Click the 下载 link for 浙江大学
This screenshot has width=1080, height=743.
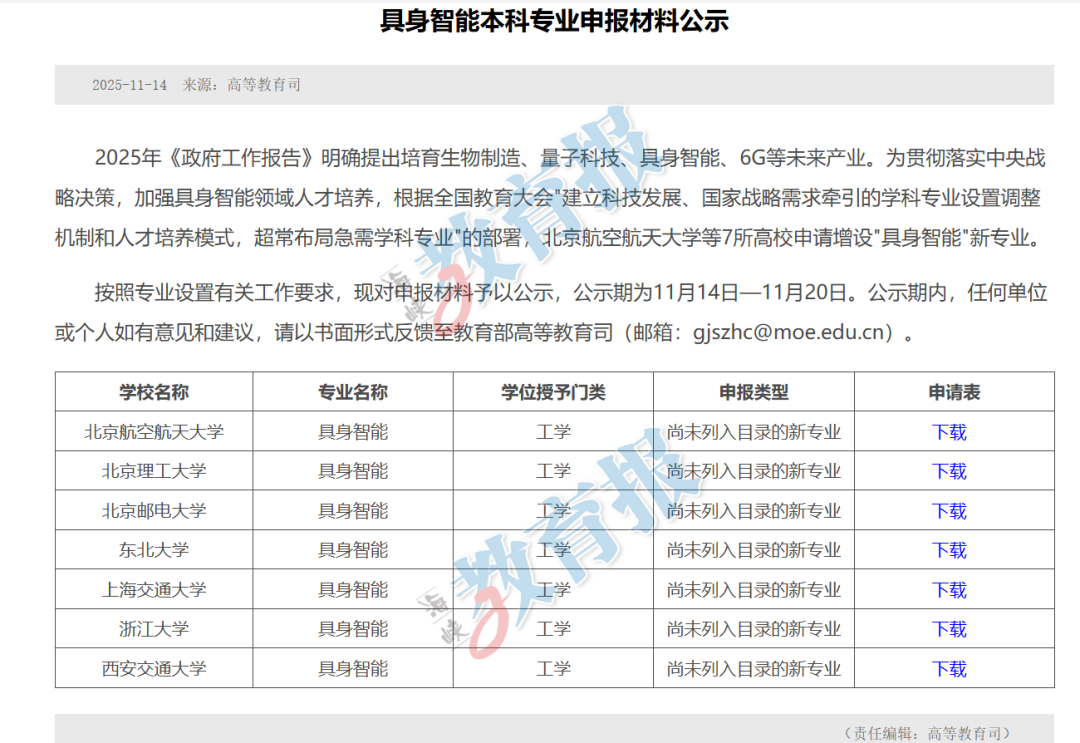pyautogui.click(x=949, y=629)
